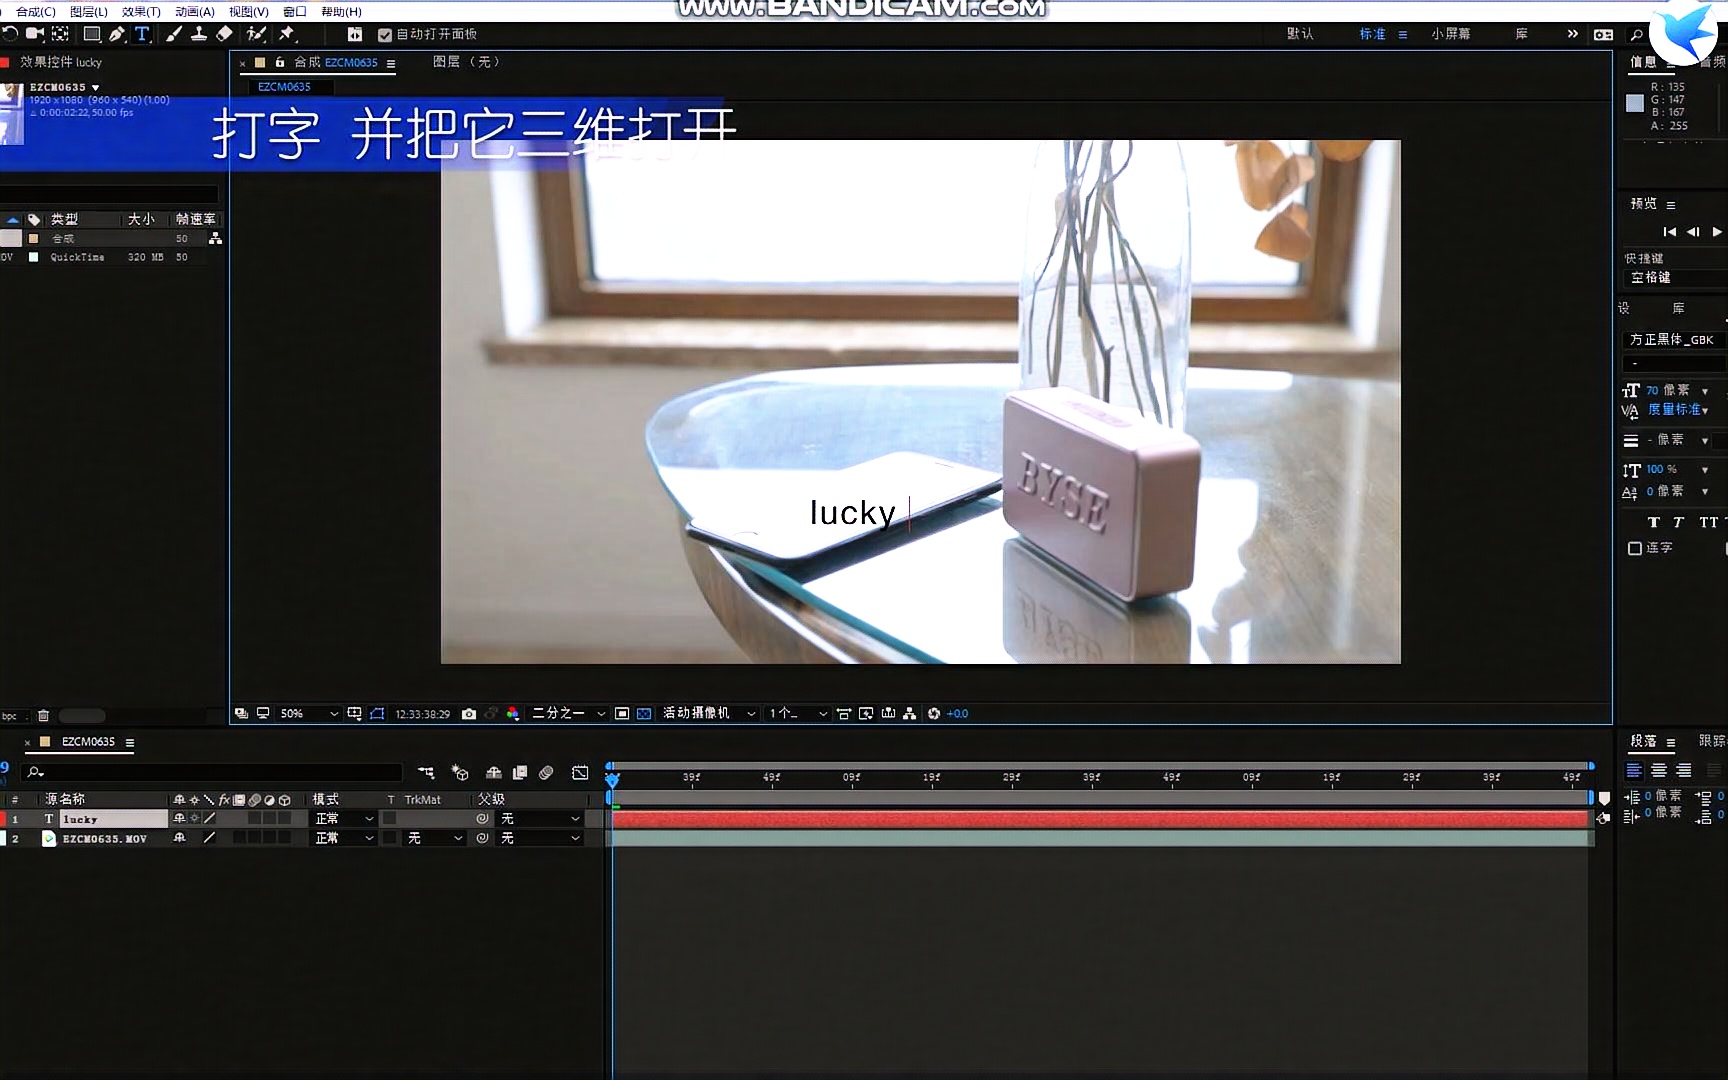This screenshot has width=1728, height=1080.
Task: Select the Eraser tool
Action: (x=224, y=34)
